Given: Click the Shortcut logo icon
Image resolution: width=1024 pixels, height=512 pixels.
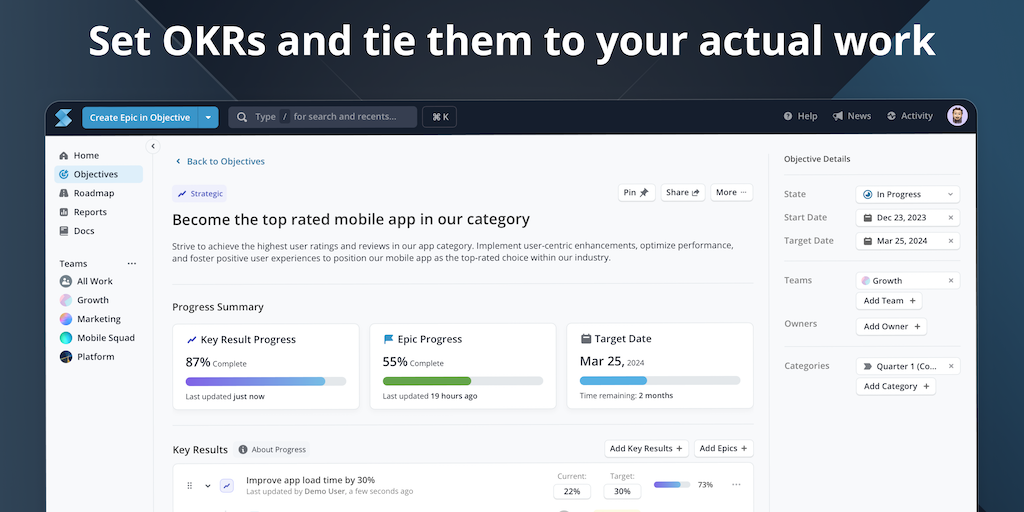Looking at the screenshot, I should tap(64, 117).
